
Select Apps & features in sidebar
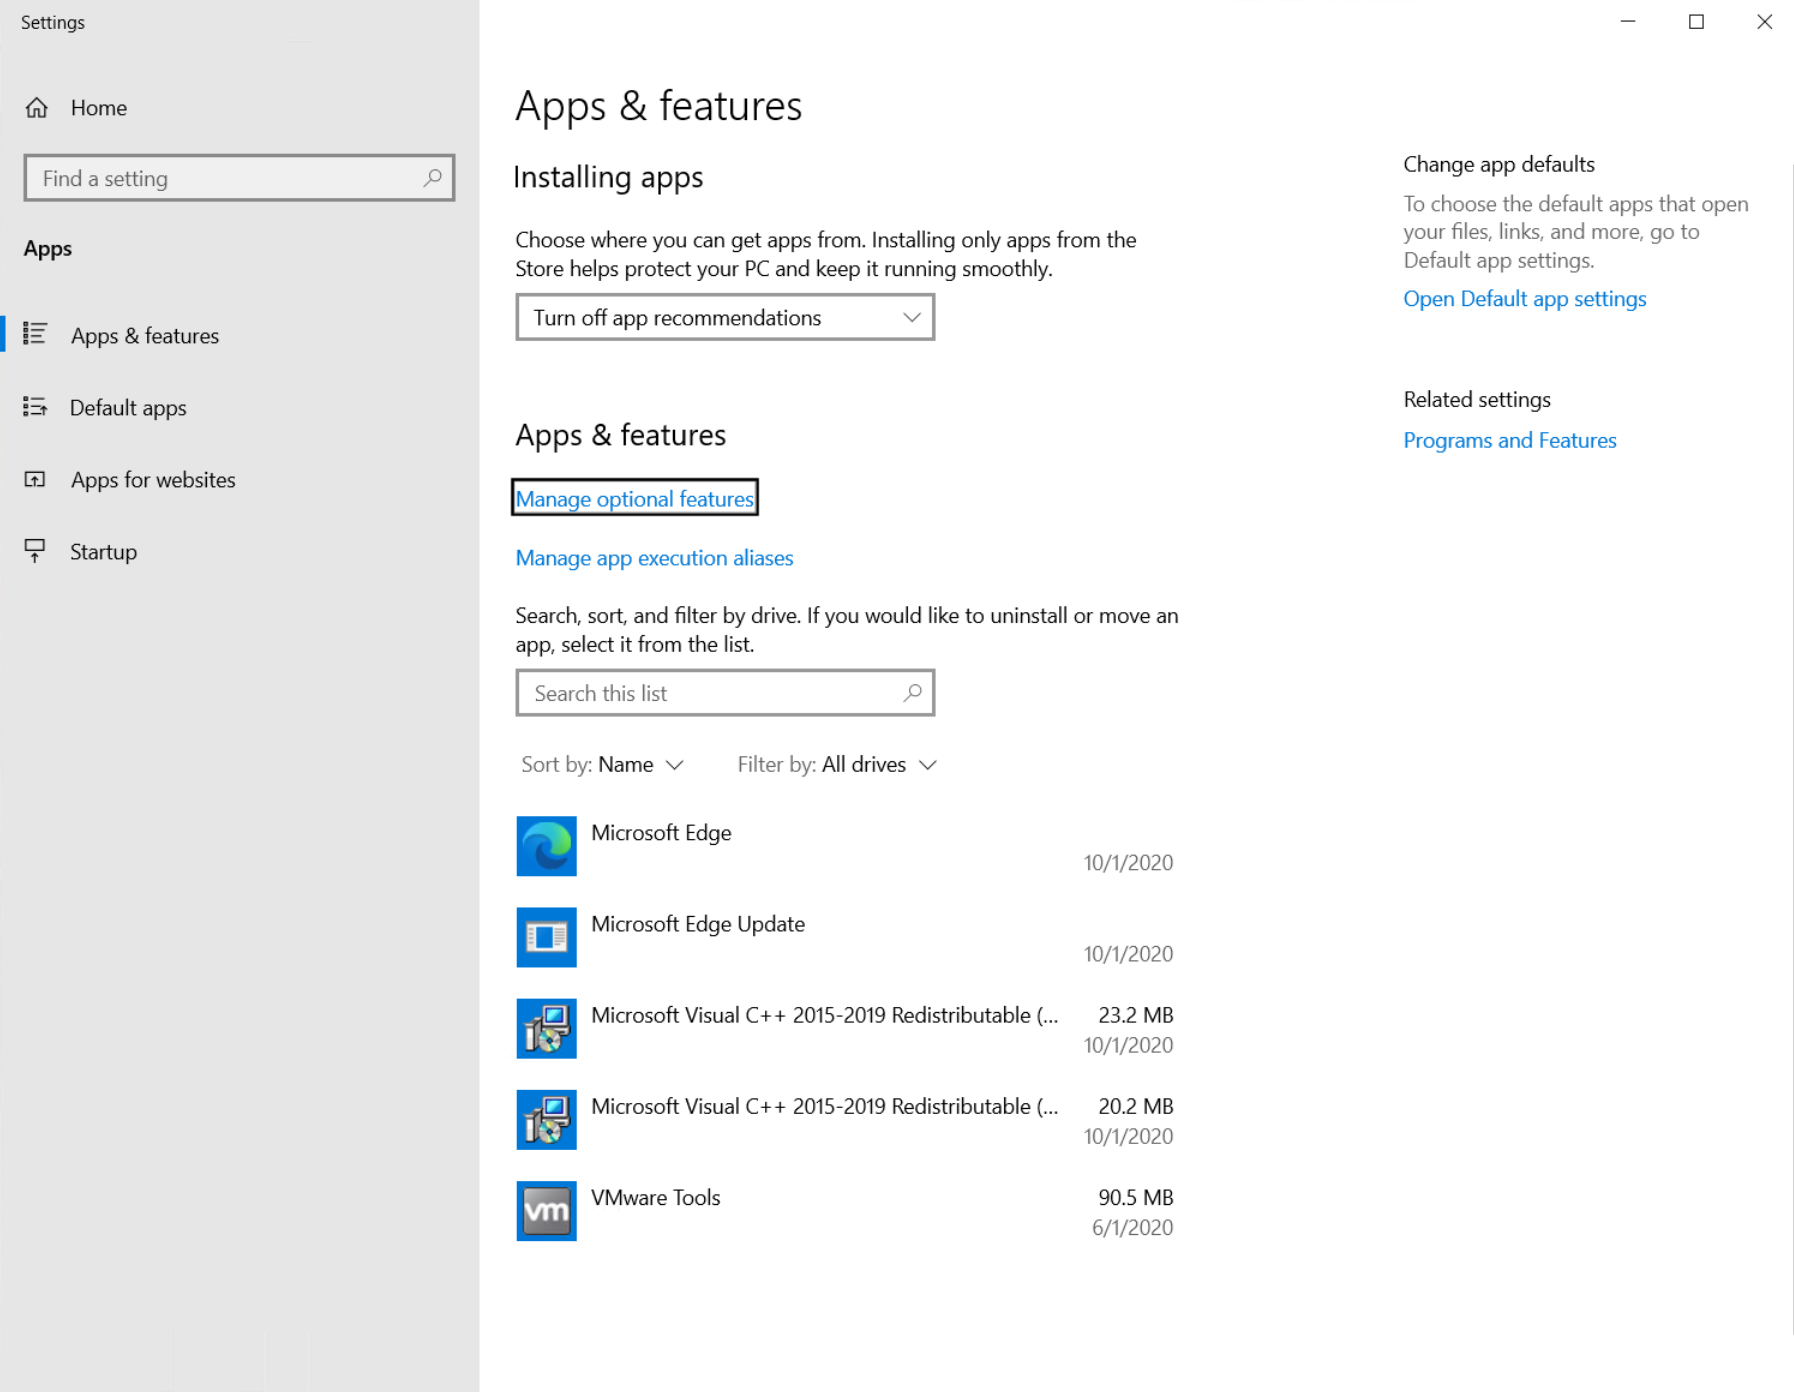[x=145, y=336]
